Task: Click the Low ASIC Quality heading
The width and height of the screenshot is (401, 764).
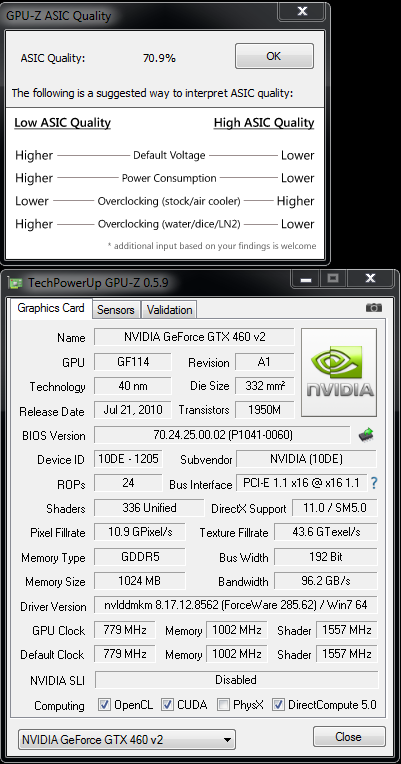Action: point(62,123)
